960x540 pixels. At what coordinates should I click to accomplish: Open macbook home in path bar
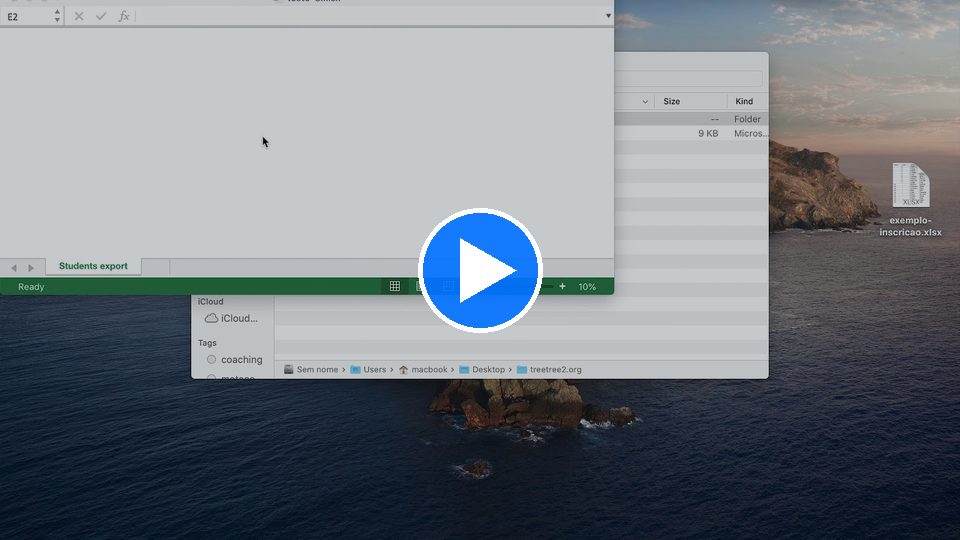(423, 369)
